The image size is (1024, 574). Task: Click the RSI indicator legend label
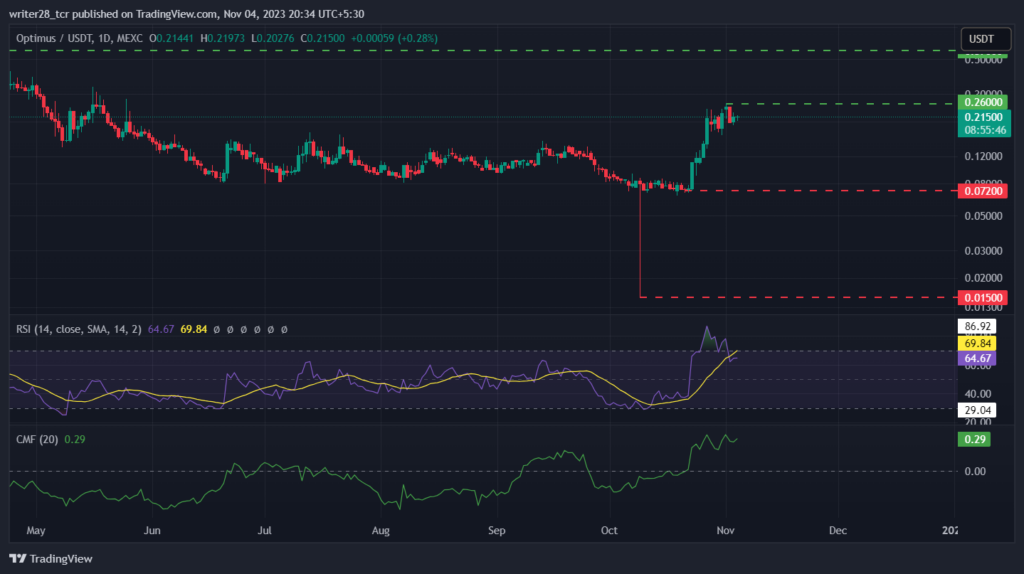click(78, 329)
